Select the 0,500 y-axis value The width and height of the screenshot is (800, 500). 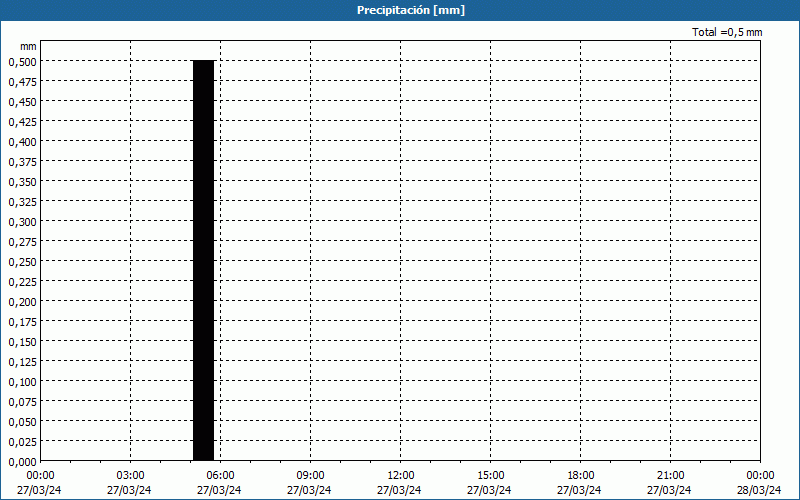23,62
